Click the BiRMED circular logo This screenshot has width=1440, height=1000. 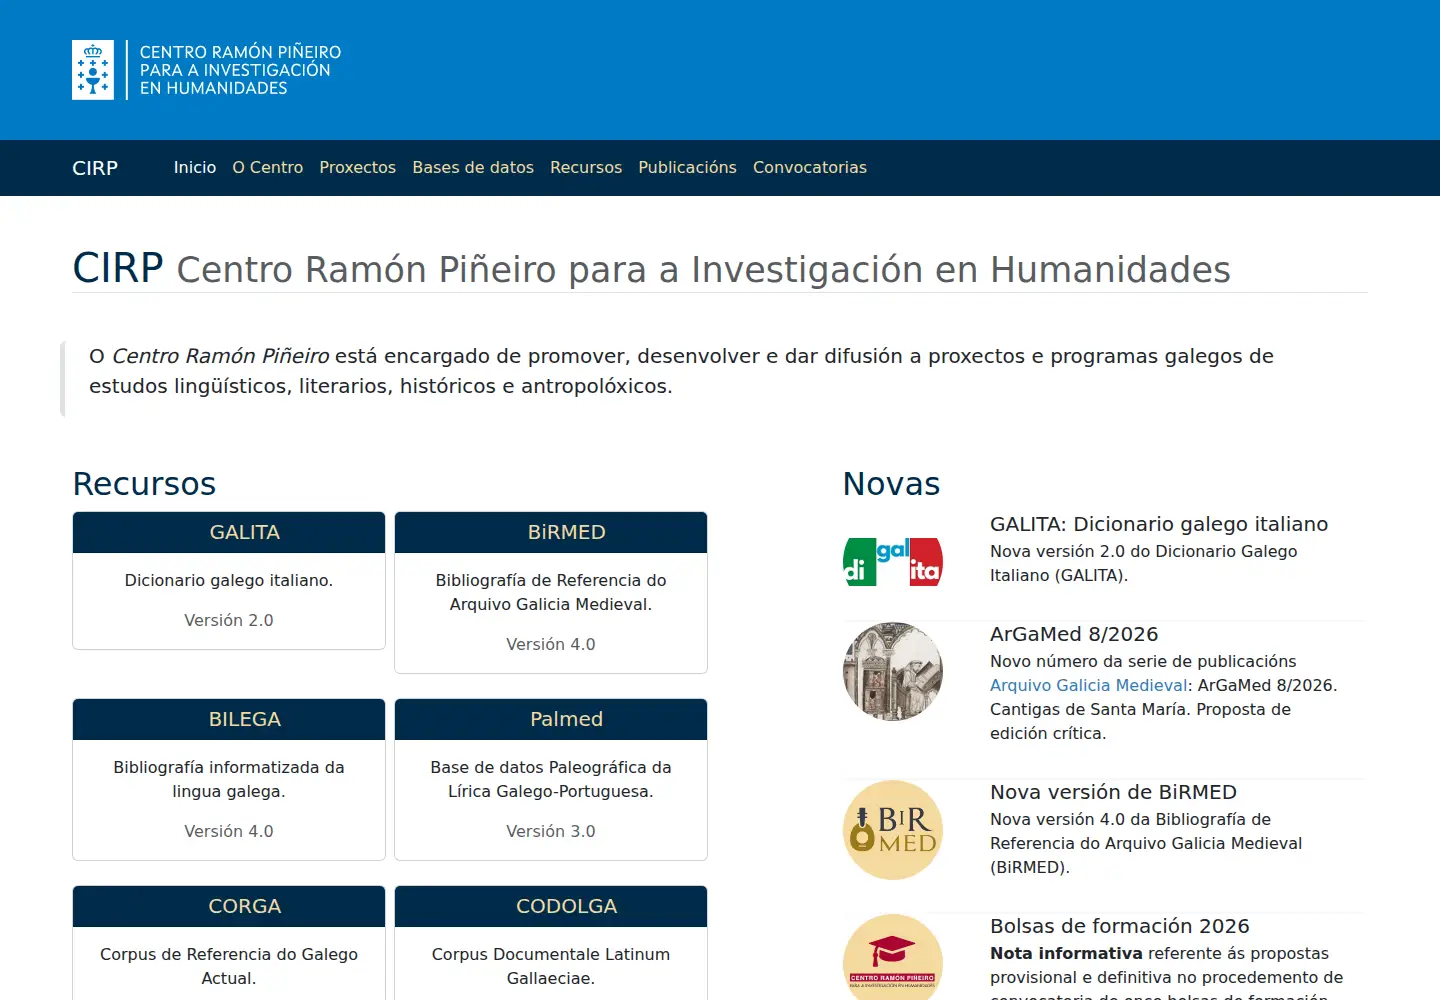(x=893, y=830)
